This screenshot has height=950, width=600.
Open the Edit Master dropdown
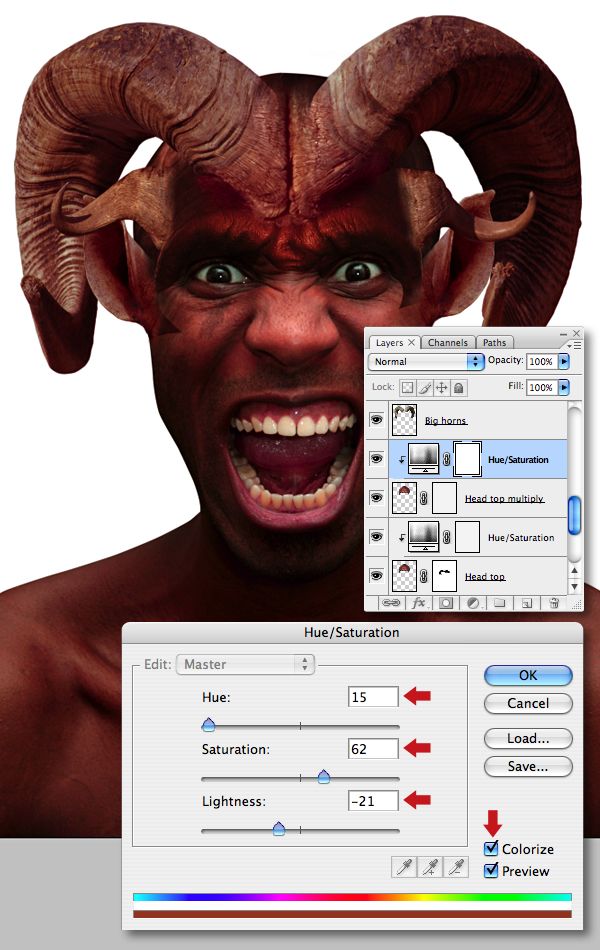click(245, 664)
